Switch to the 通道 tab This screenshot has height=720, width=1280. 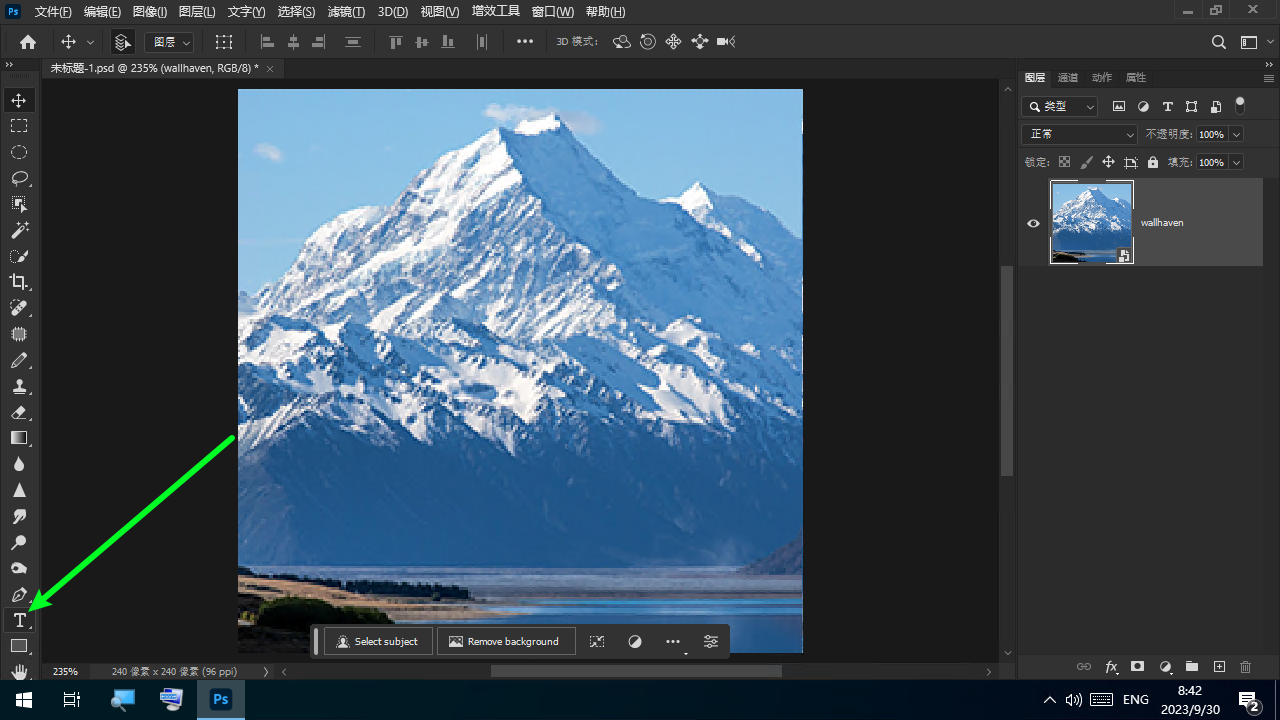pyautogui.click(x=1068, y=78)
